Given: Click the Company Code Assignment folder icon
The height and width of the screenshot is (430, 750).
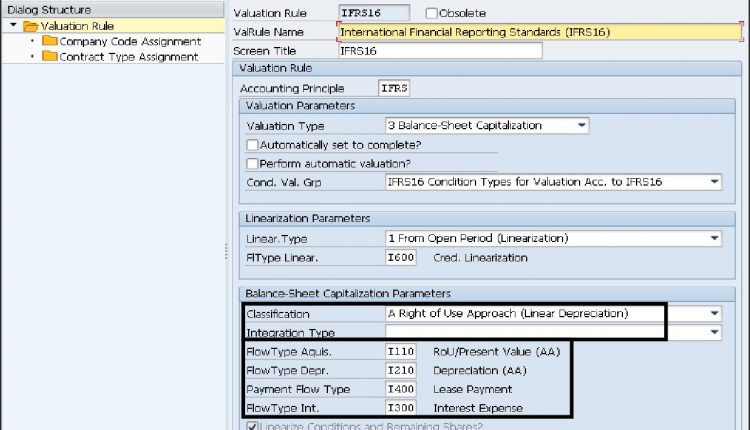Looking at the screenshot, I should pos(50,41).
